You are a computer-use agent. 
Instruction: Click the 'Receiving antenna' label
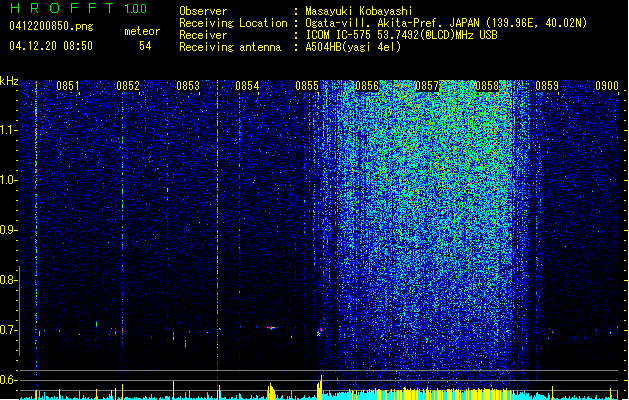click(230, 47)
